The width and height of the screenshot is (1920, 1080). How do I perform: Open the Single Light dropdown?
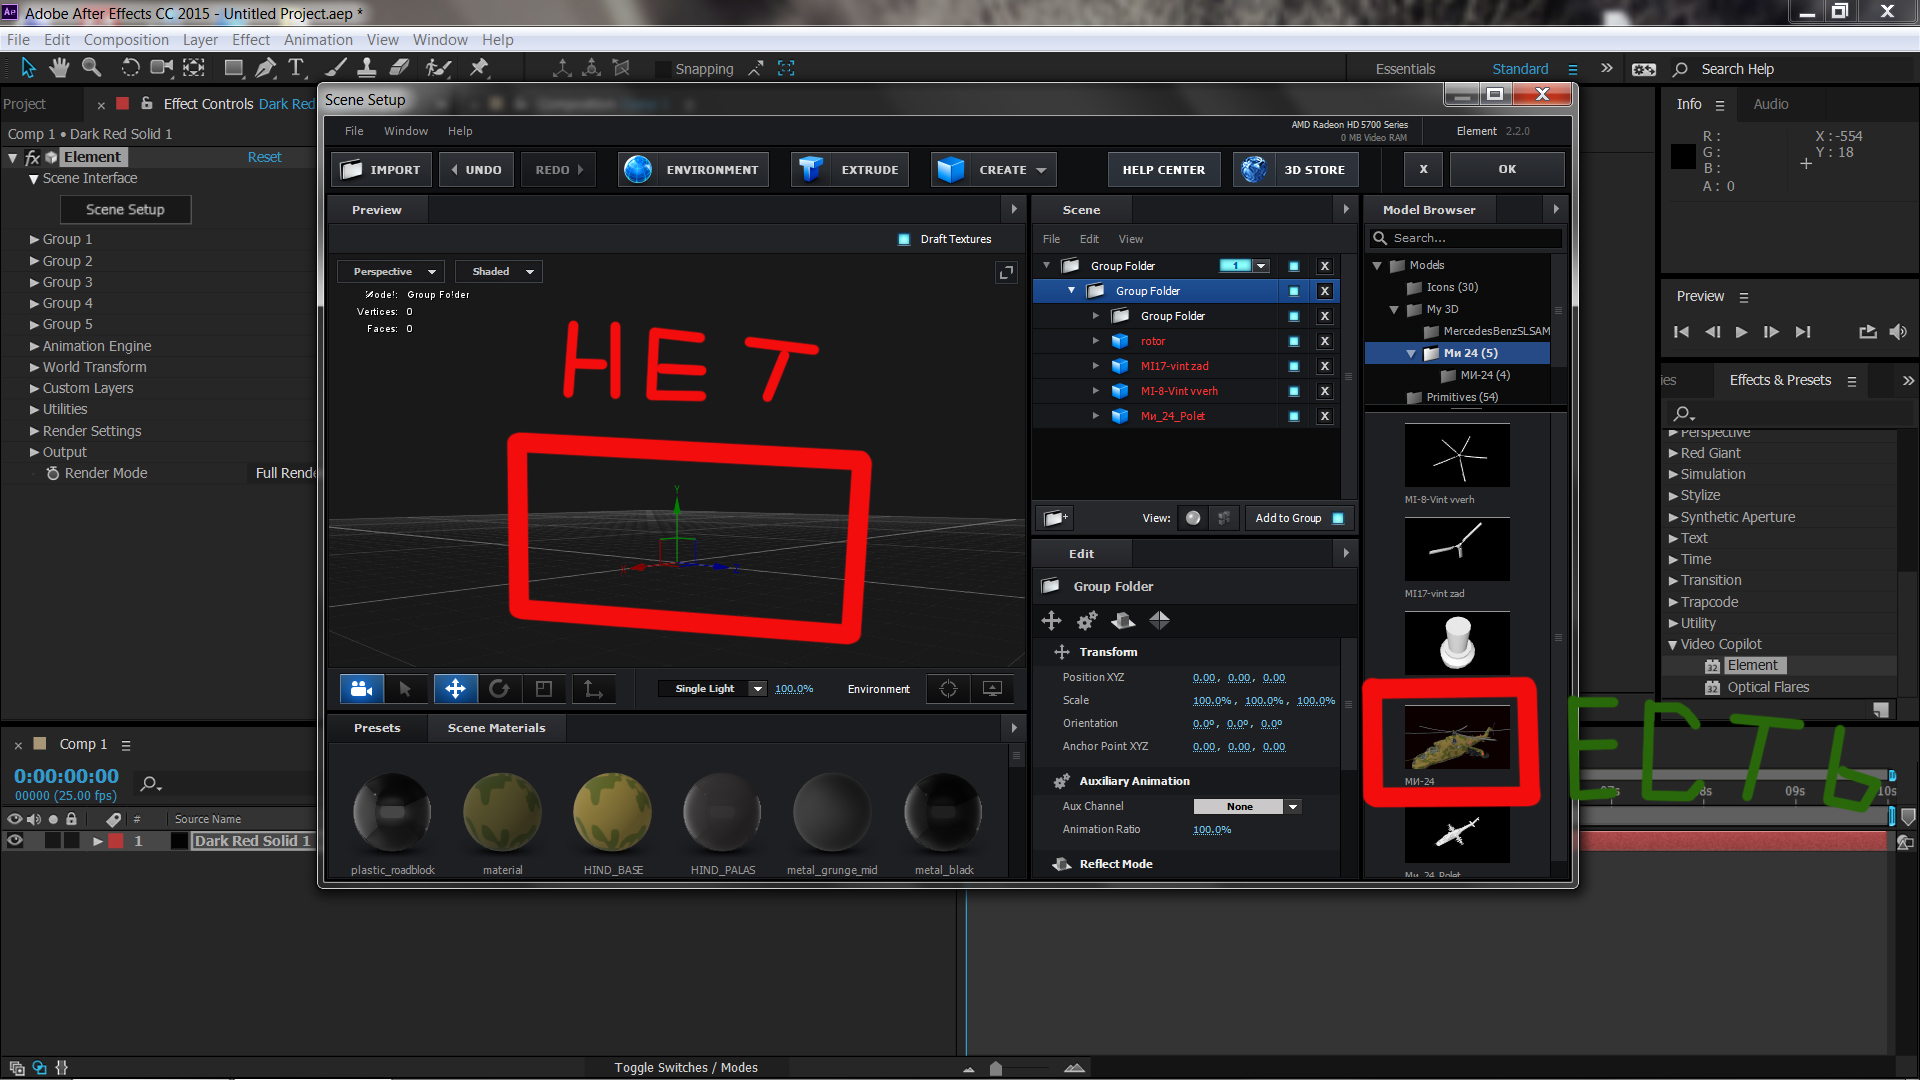pos(713,689)
